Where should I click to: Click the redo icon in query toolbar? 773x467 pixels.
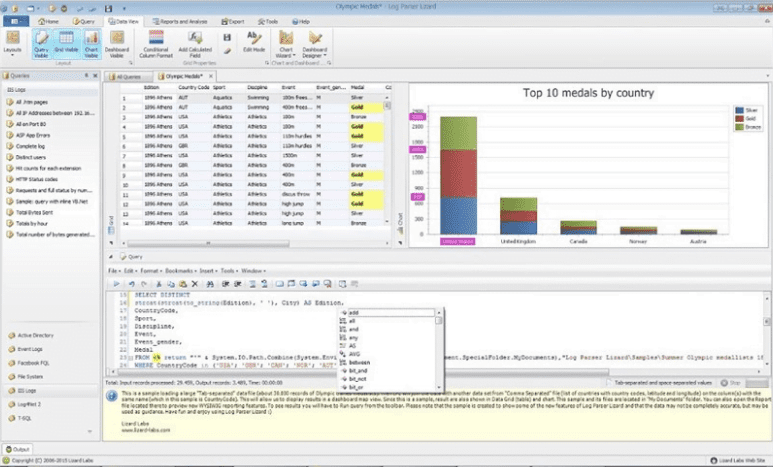click(143, 284)
